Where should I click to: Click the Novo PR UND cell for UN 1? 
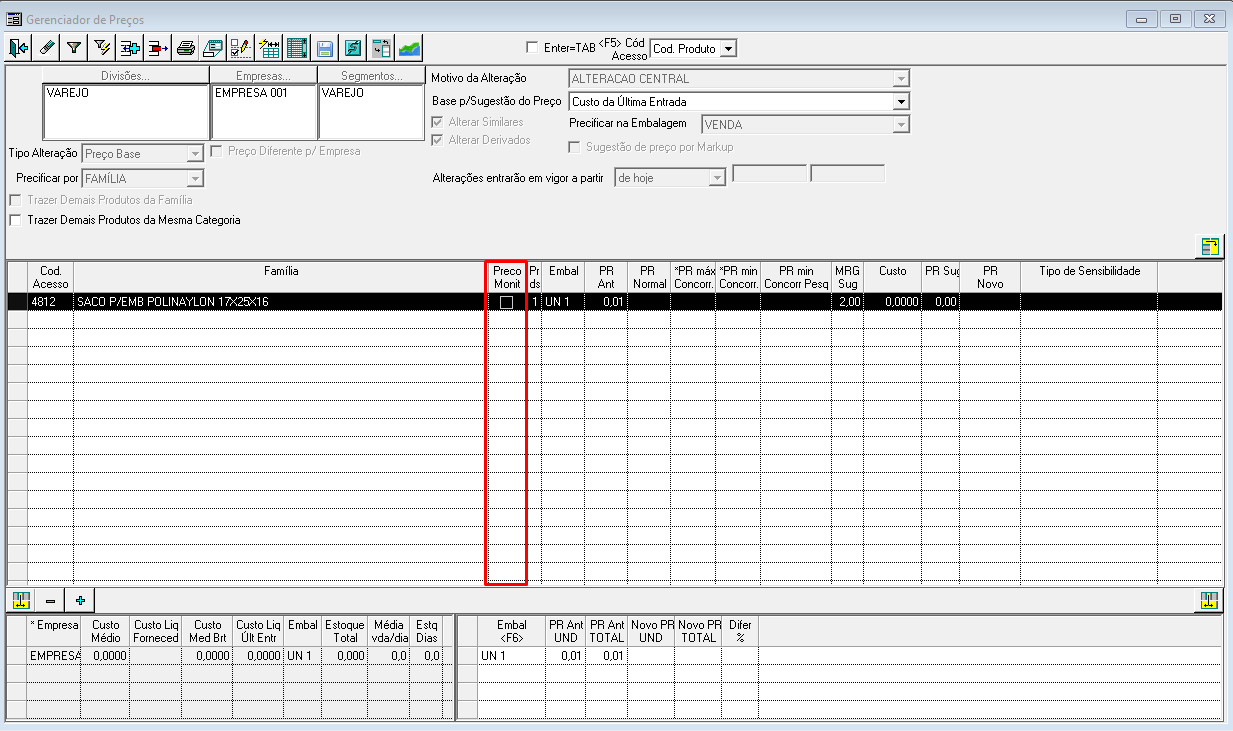tap(653, 656)
